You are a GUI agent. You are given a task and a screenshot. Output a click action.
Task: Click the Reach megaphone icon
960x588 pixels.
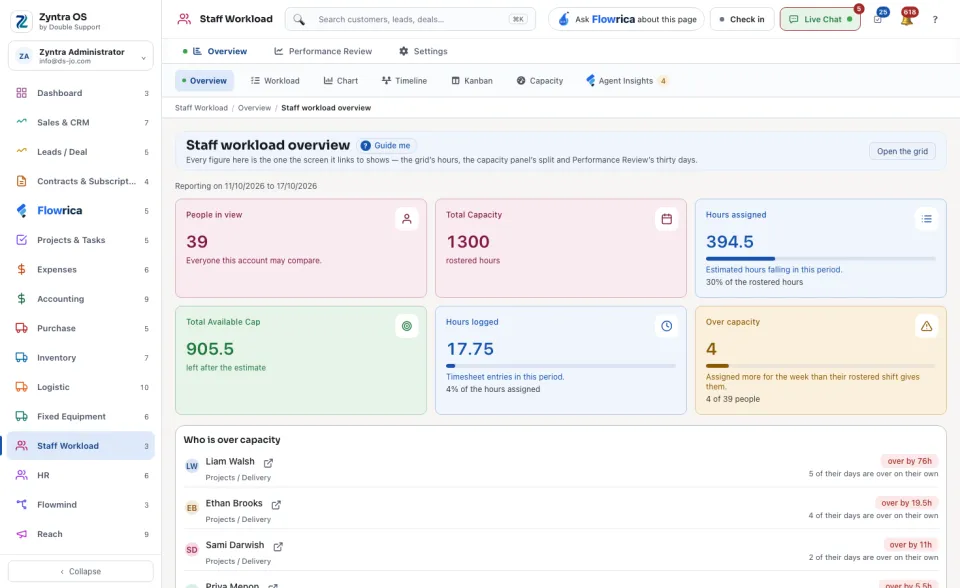(x=21, y=534)
